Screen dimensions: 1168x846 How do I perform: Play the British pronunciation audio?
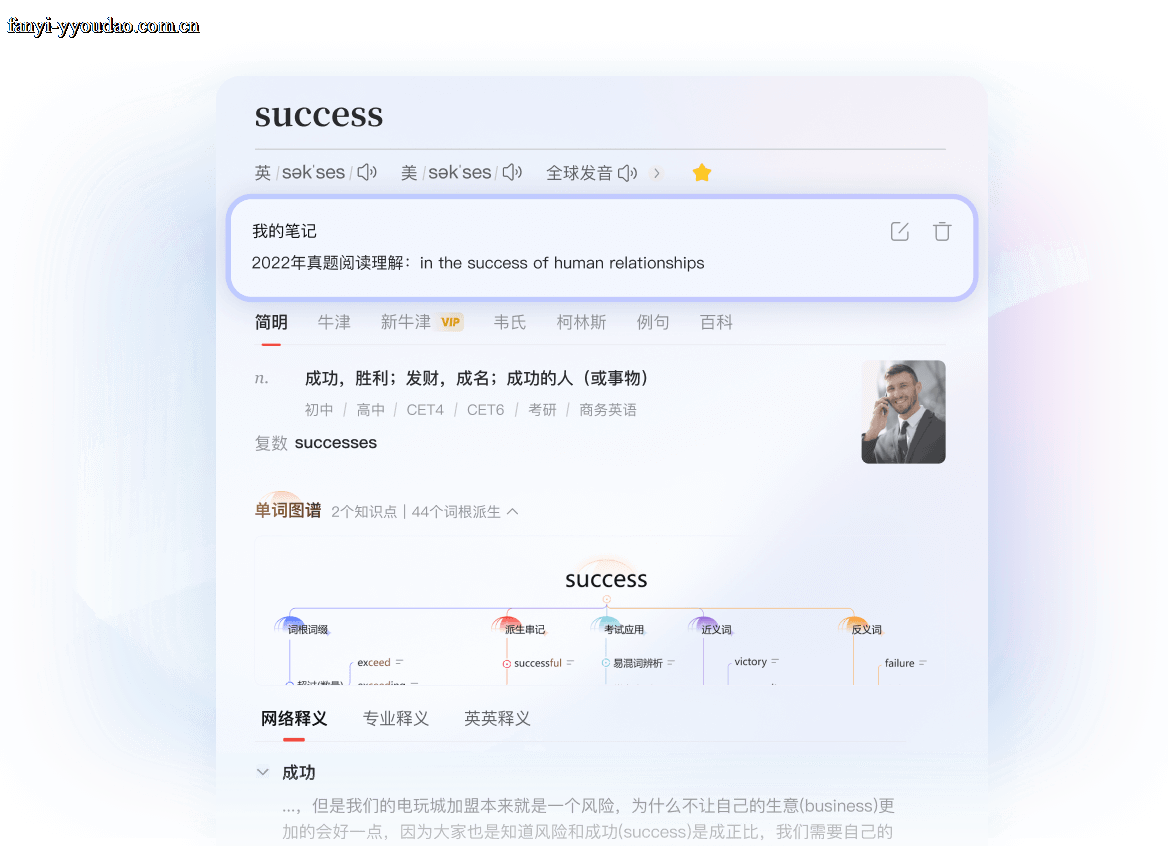[x=367, y=173]
